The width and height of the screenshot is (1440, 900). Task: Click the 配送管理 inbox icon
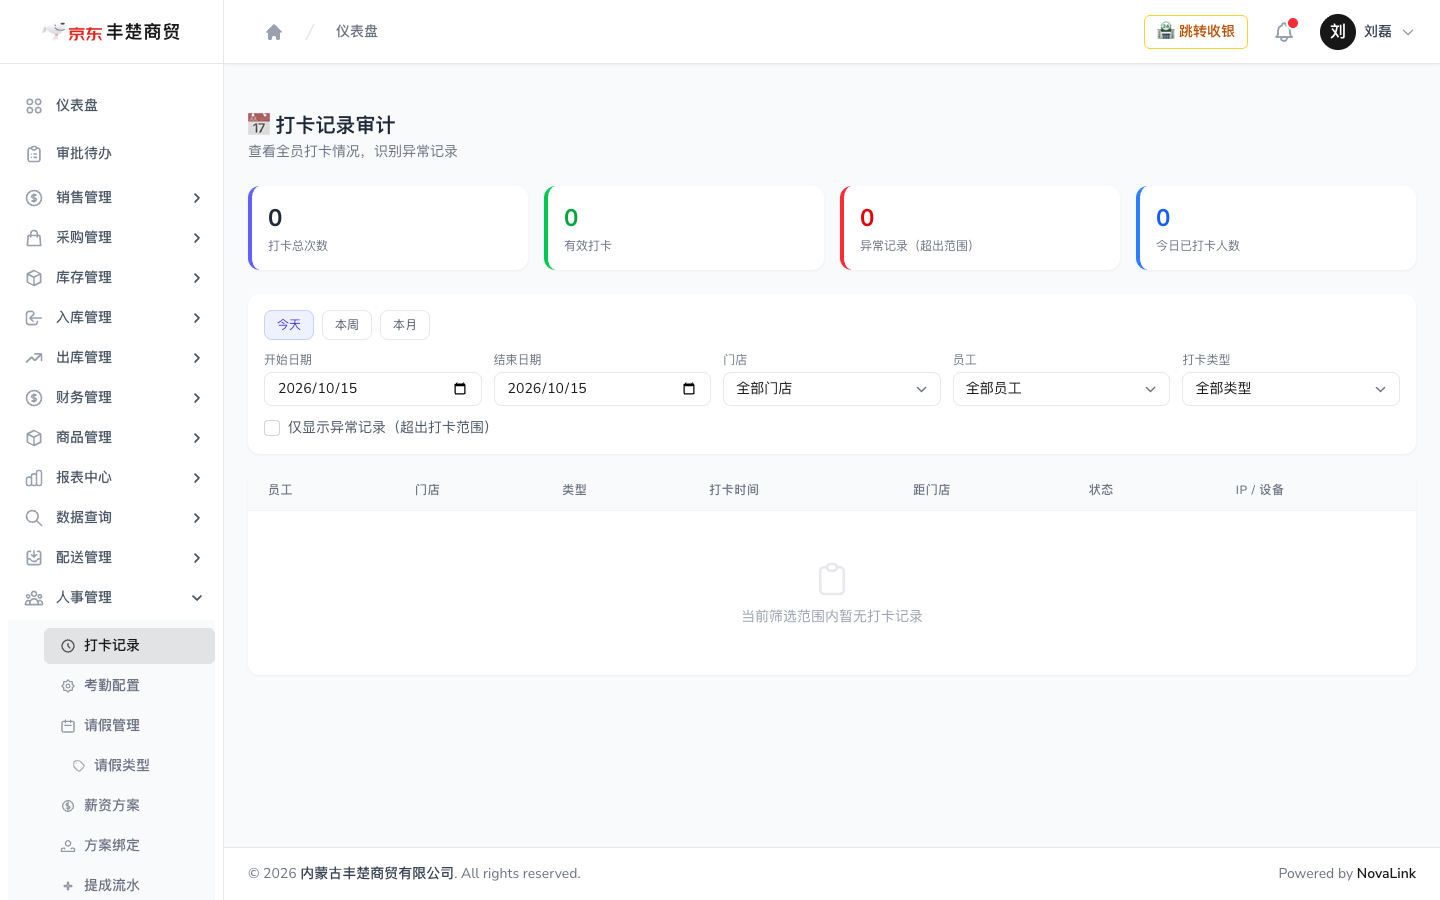(34, 558)
